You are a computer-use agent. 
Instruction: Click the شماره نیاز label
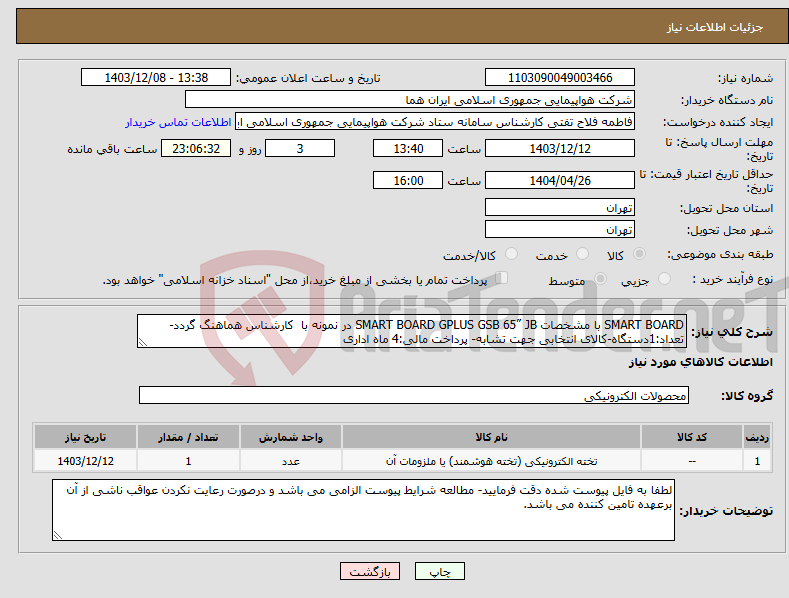tap(745, 79)
